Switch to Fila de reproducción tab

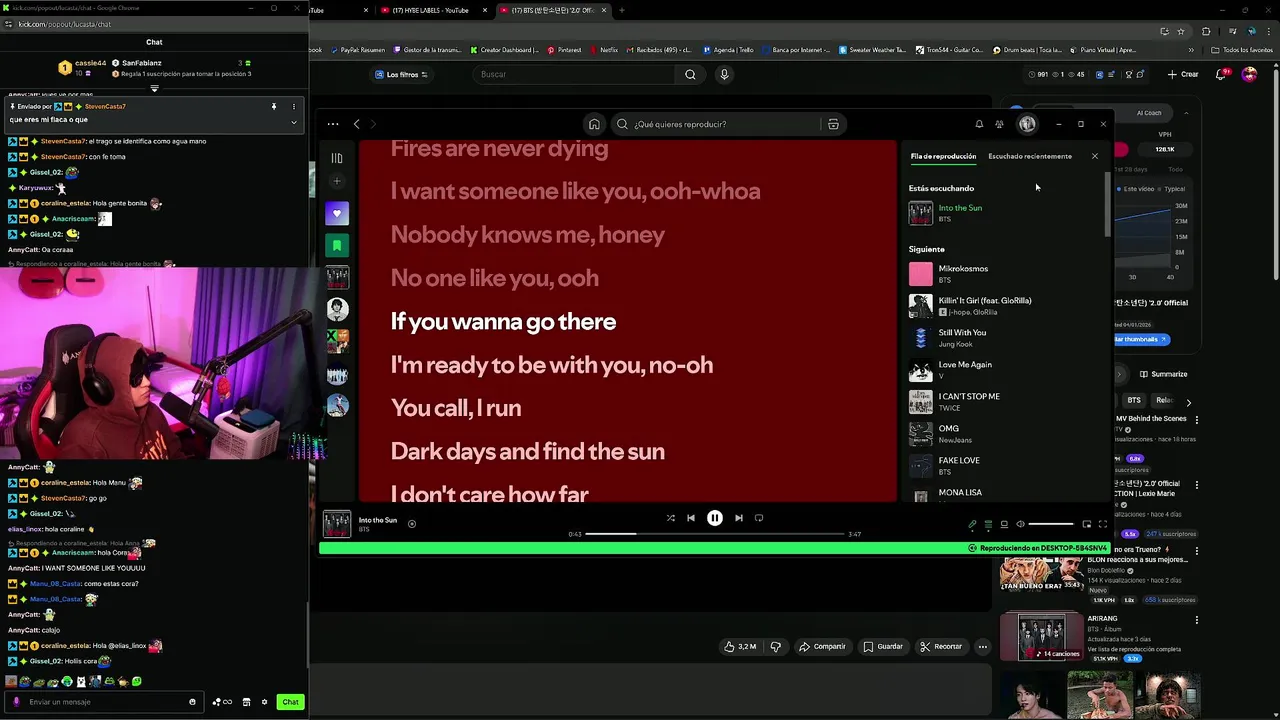[943, 156]
